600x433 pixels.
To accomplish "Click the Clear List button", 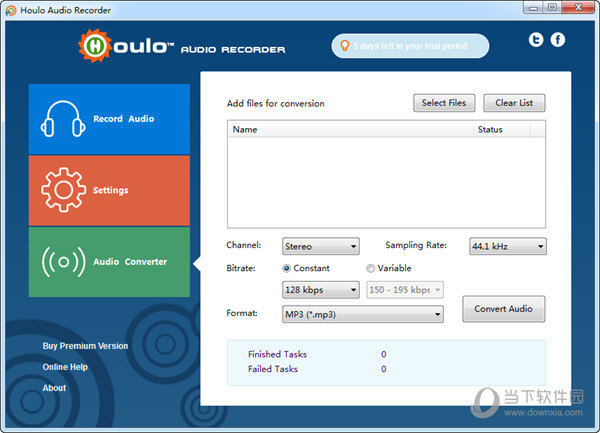I will click(514, 103).
